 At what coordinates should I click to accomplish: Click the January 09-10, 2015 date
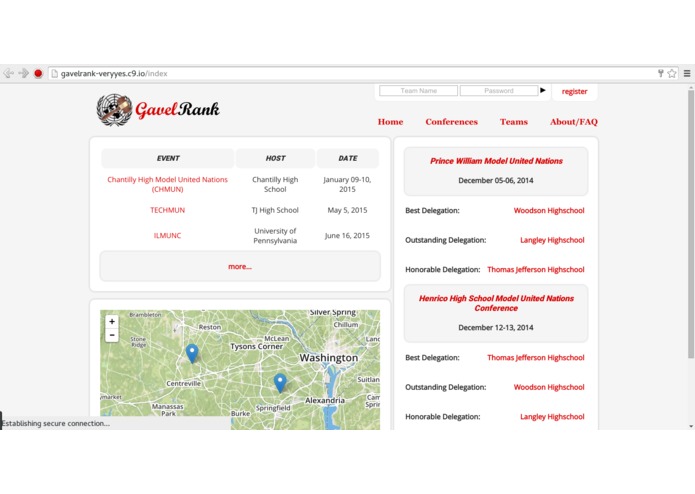click(x=348, y=184)
